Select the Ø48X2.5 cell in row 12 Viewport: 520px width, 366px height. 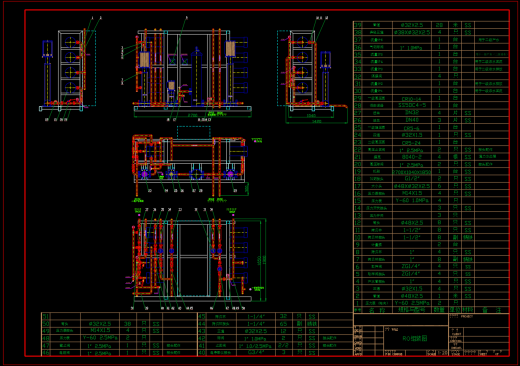[412, 222]
